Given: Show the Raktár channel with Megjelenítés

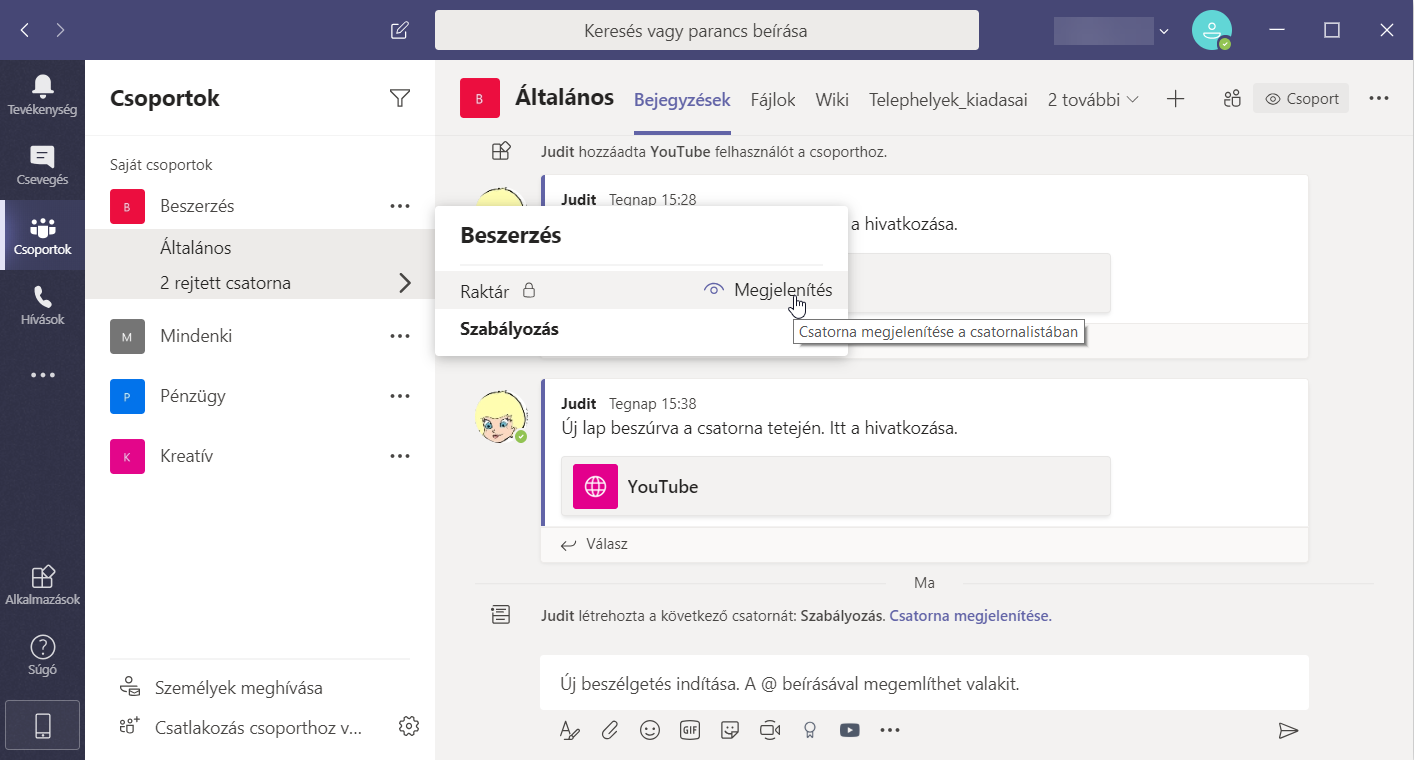Looking at the screenshot, I should [x=768, y=290].
